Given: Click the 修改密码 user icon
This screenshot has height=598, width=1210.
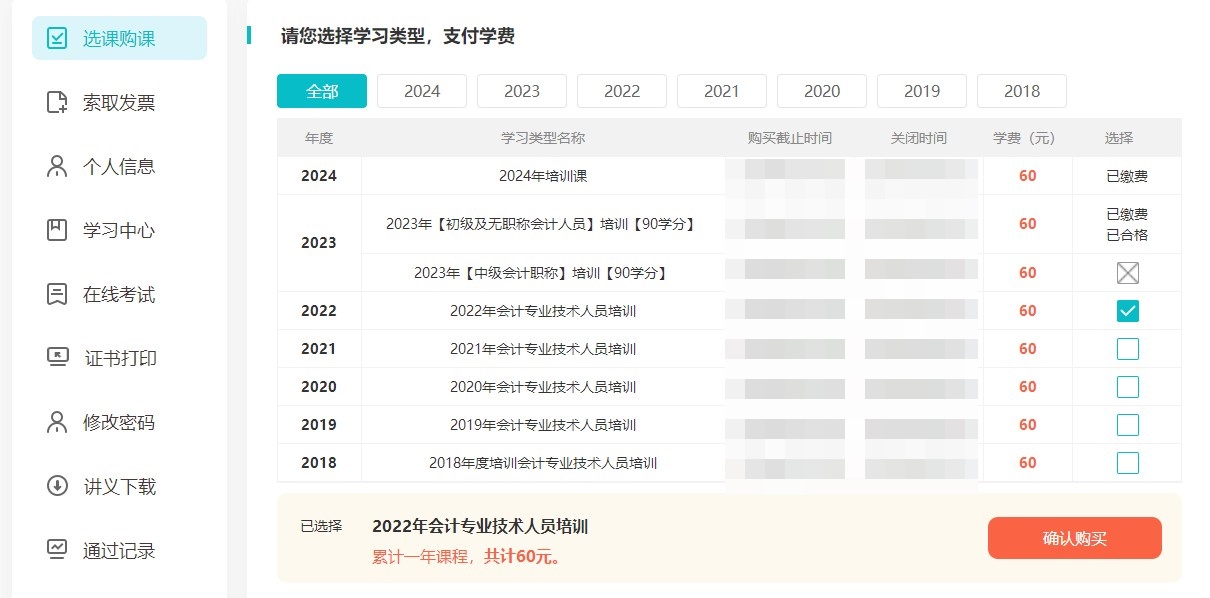Looking at the screenshot, I should (x=57, y=422).
